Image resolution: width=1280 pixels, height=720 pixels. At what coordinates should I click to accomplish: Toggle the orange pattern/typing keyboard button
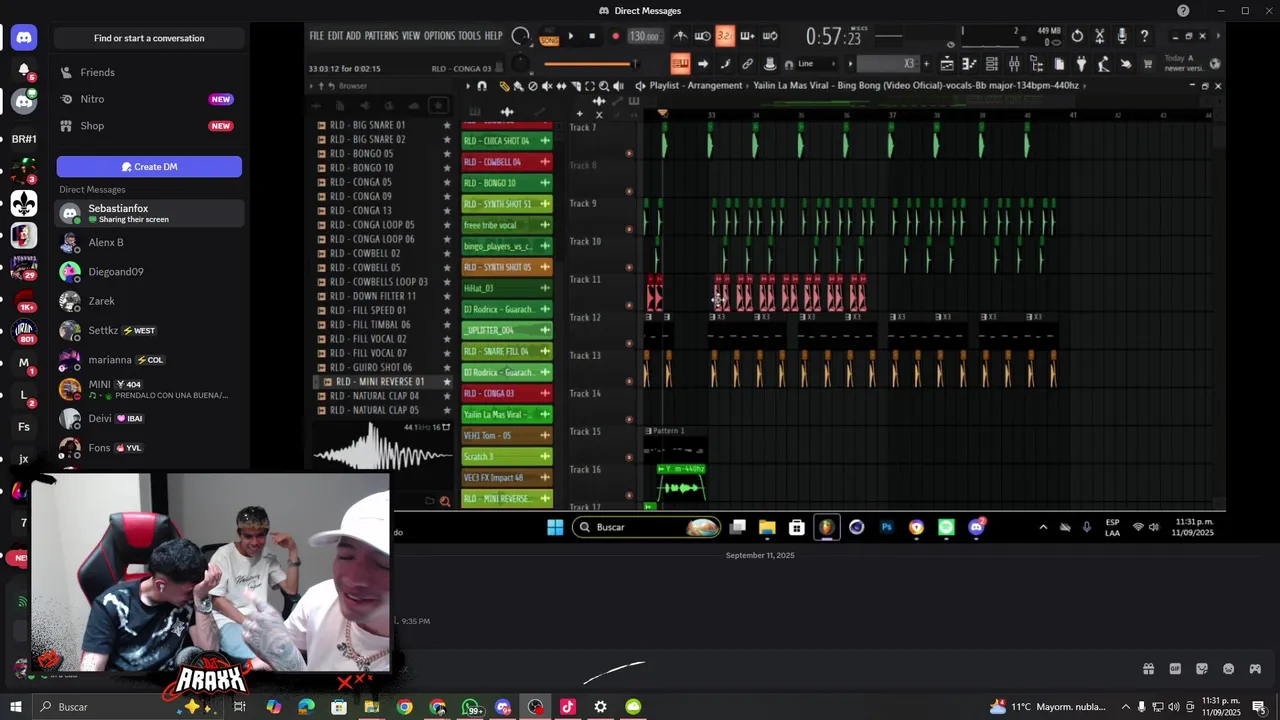(x=680, y=64)
